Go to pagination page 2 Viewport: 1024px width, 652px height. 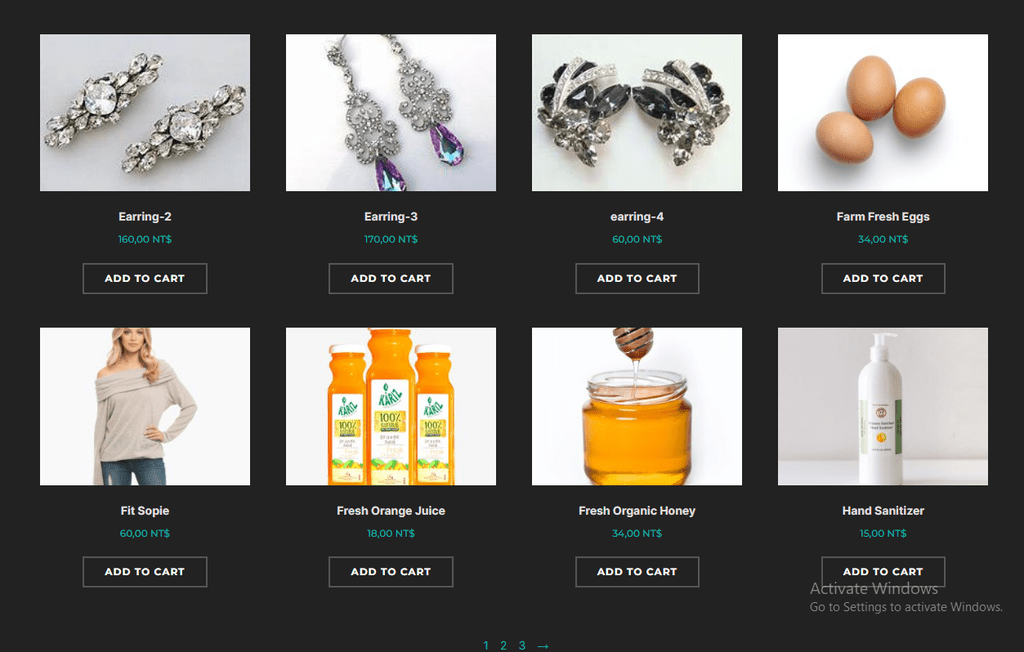point(504,645)
